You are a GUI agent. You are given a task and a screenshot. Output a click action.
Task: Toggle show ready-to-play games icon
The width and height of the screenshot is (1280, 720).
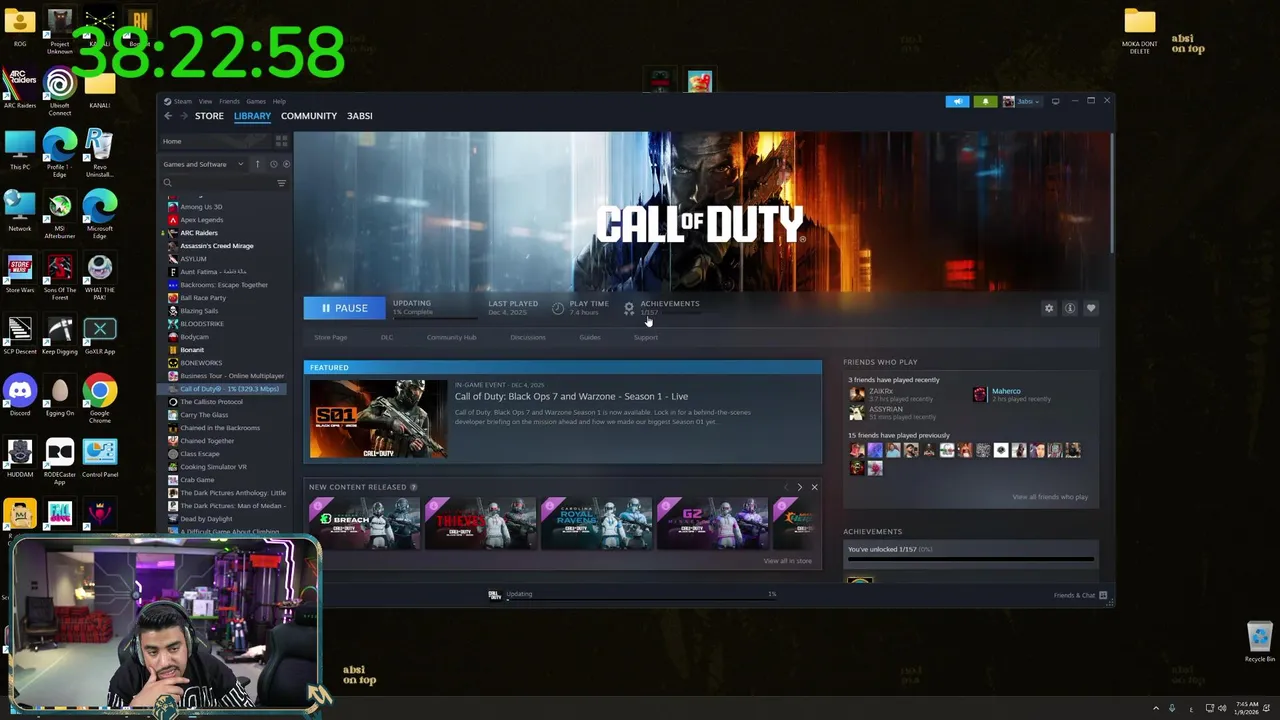click(286, 164)
